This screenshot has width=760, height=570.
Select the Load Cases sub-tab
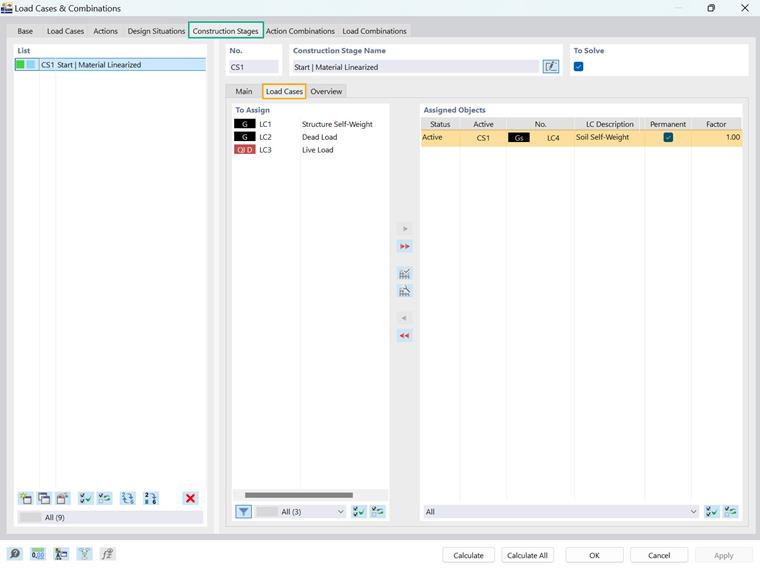coord(284,91)
